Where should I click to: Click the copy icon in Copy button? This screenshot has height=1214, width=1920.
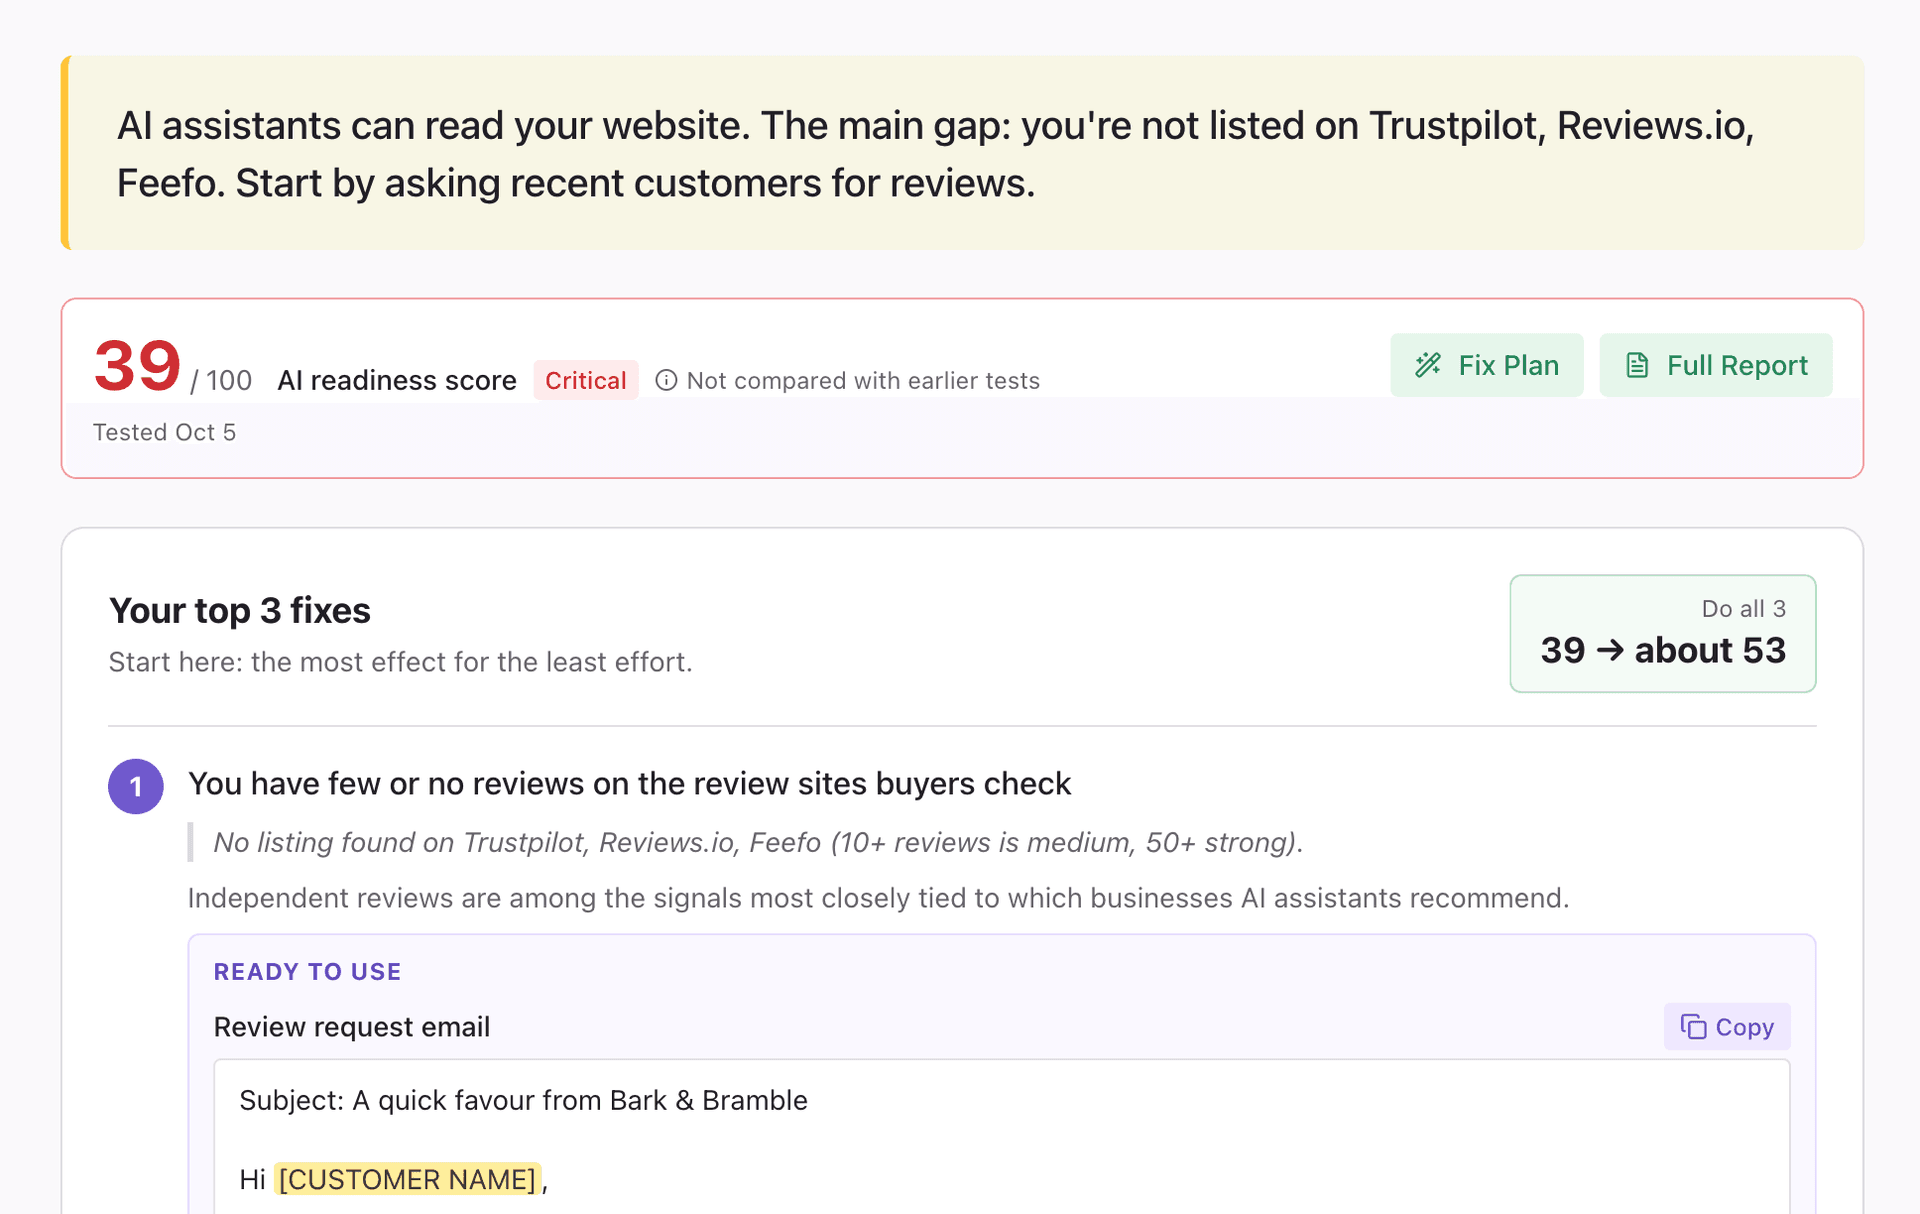tap(1693, 1027)
